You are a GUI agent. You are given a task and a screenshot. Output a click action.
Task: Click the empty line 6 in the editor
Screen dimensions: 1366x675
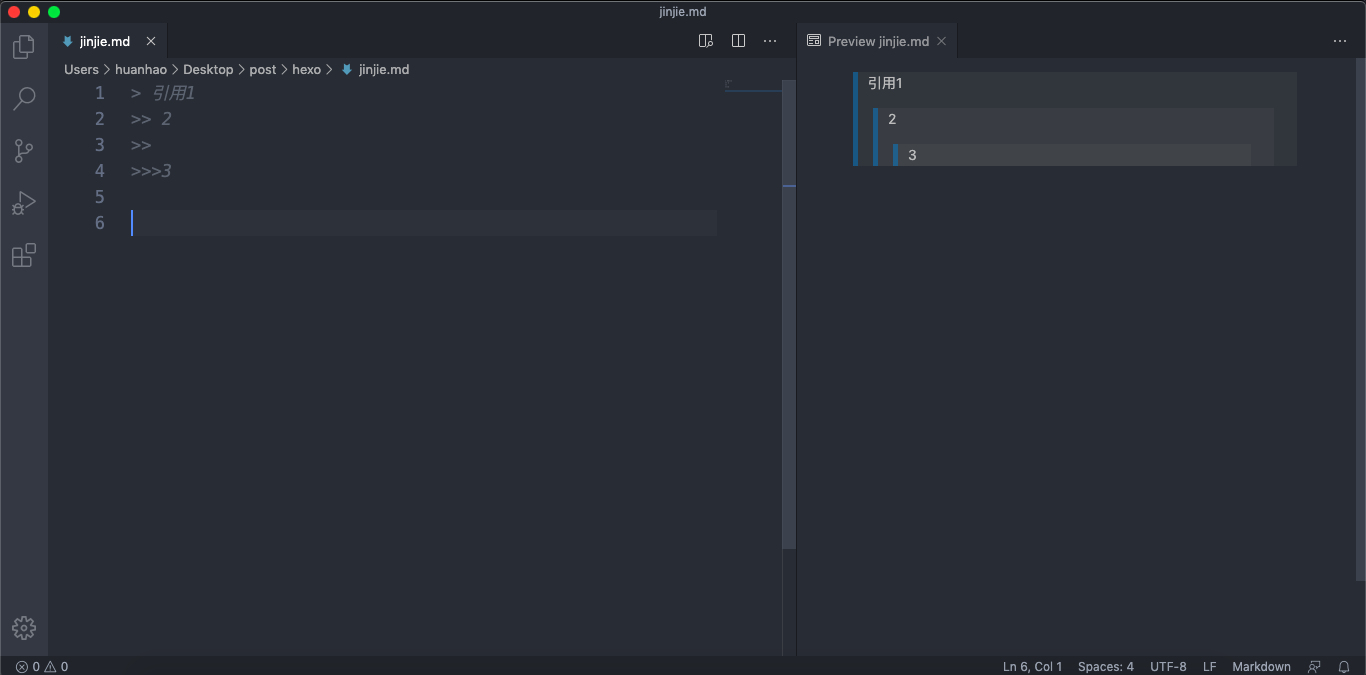click(x=424, y=223)
